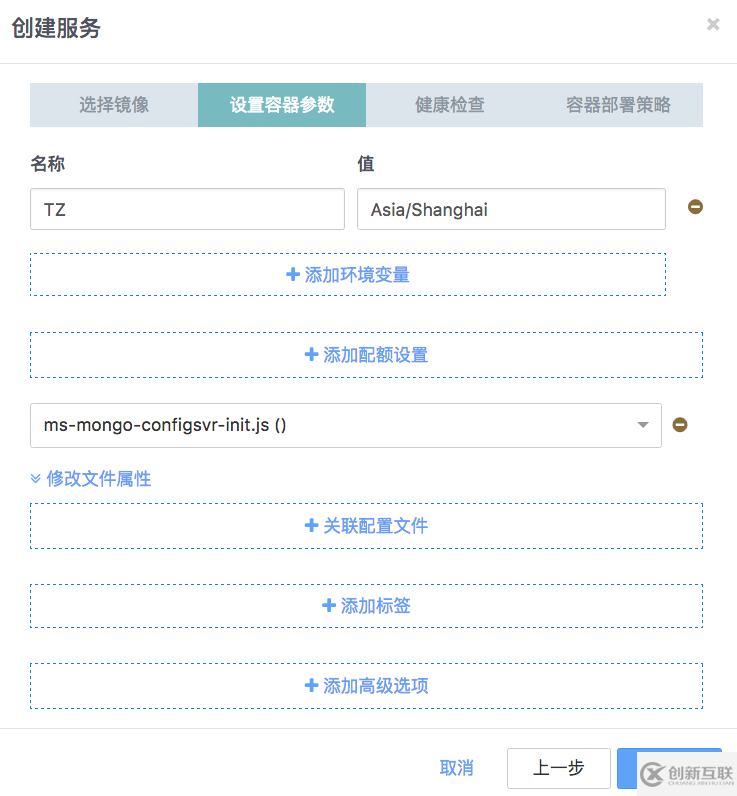Image resolution: width=737 pixels, height=796 pixels.
Task: Close the 创建服务 dialog
Action: 713,25
